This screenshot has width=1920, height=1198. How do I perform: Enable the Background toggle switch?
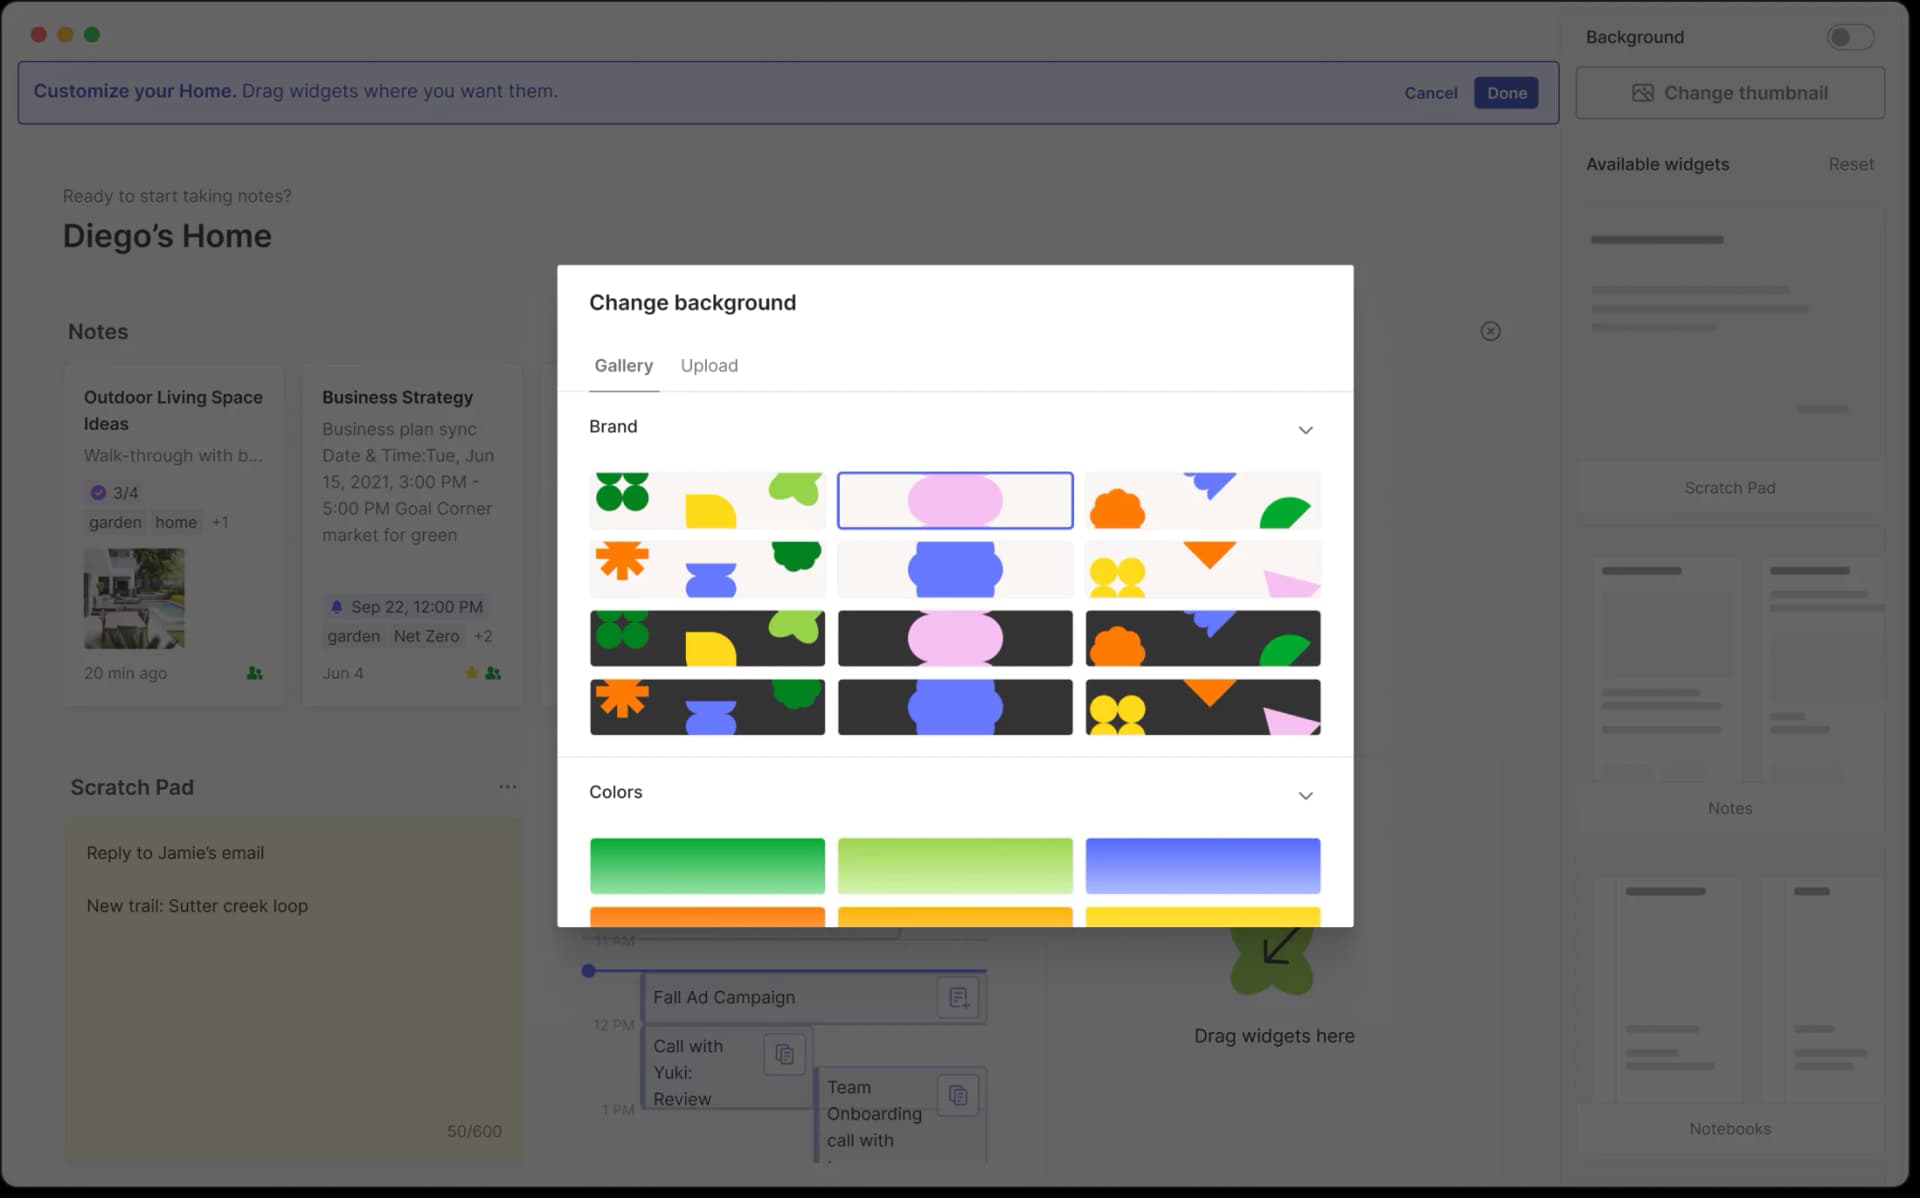[x=1850, y=36]
